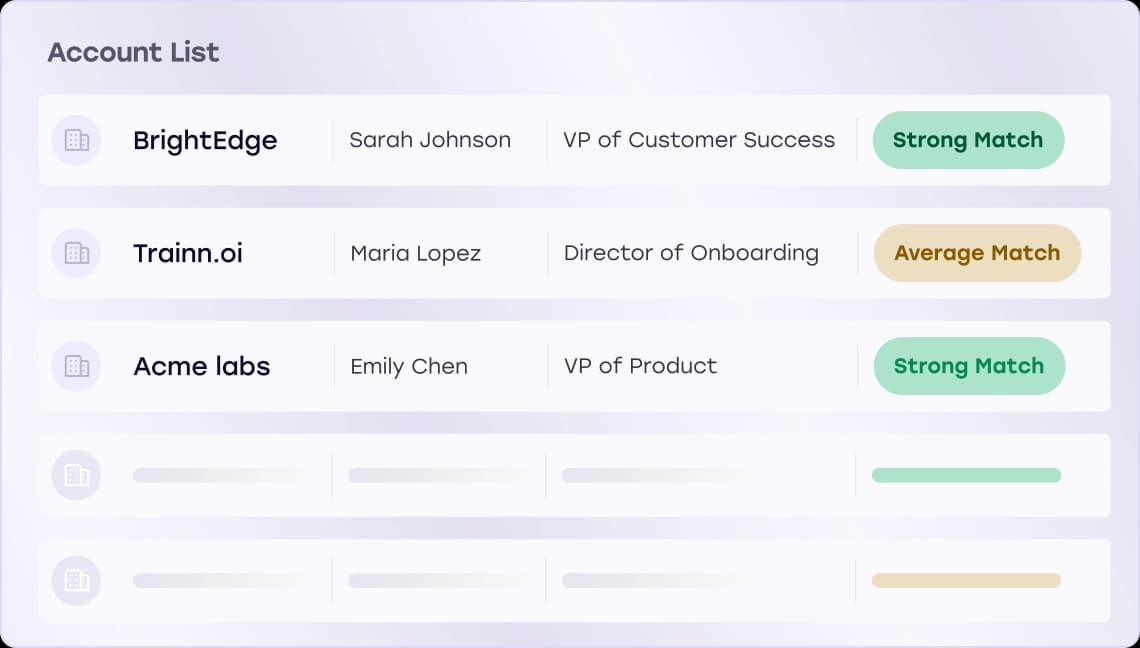
Task: Click the Strong Match badge beside Acme labs
Action: coord(968,366)
